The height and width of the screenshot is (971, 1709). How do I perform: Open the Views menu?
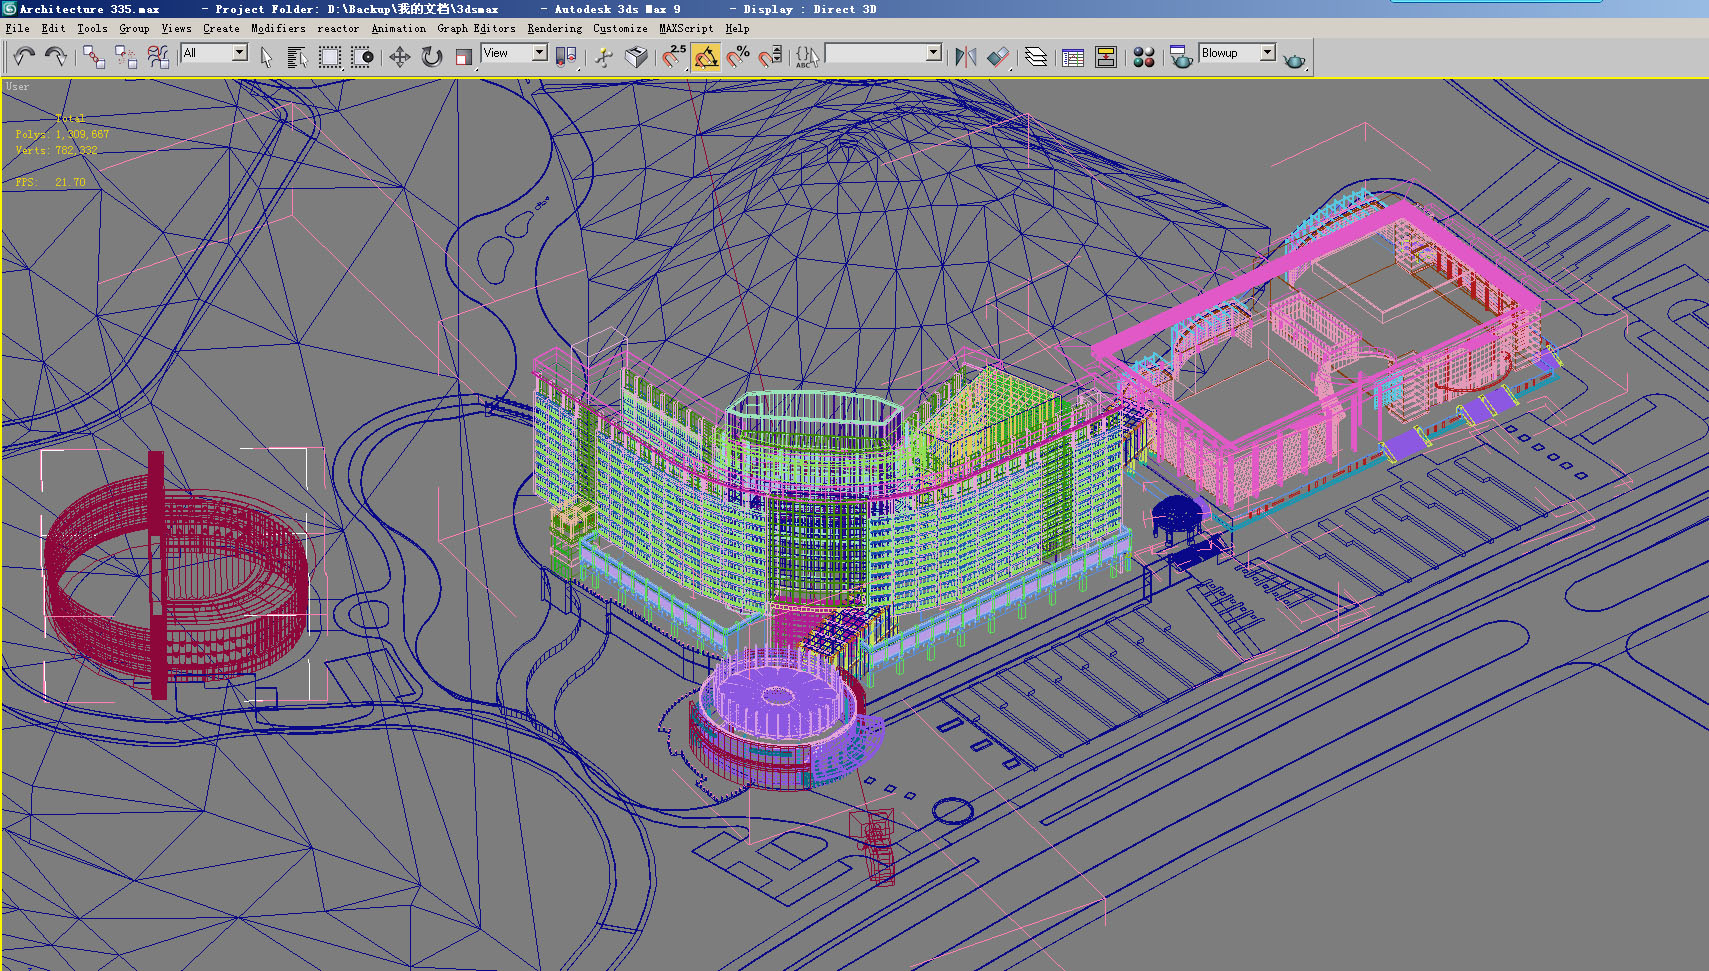(x=176, y=28)
